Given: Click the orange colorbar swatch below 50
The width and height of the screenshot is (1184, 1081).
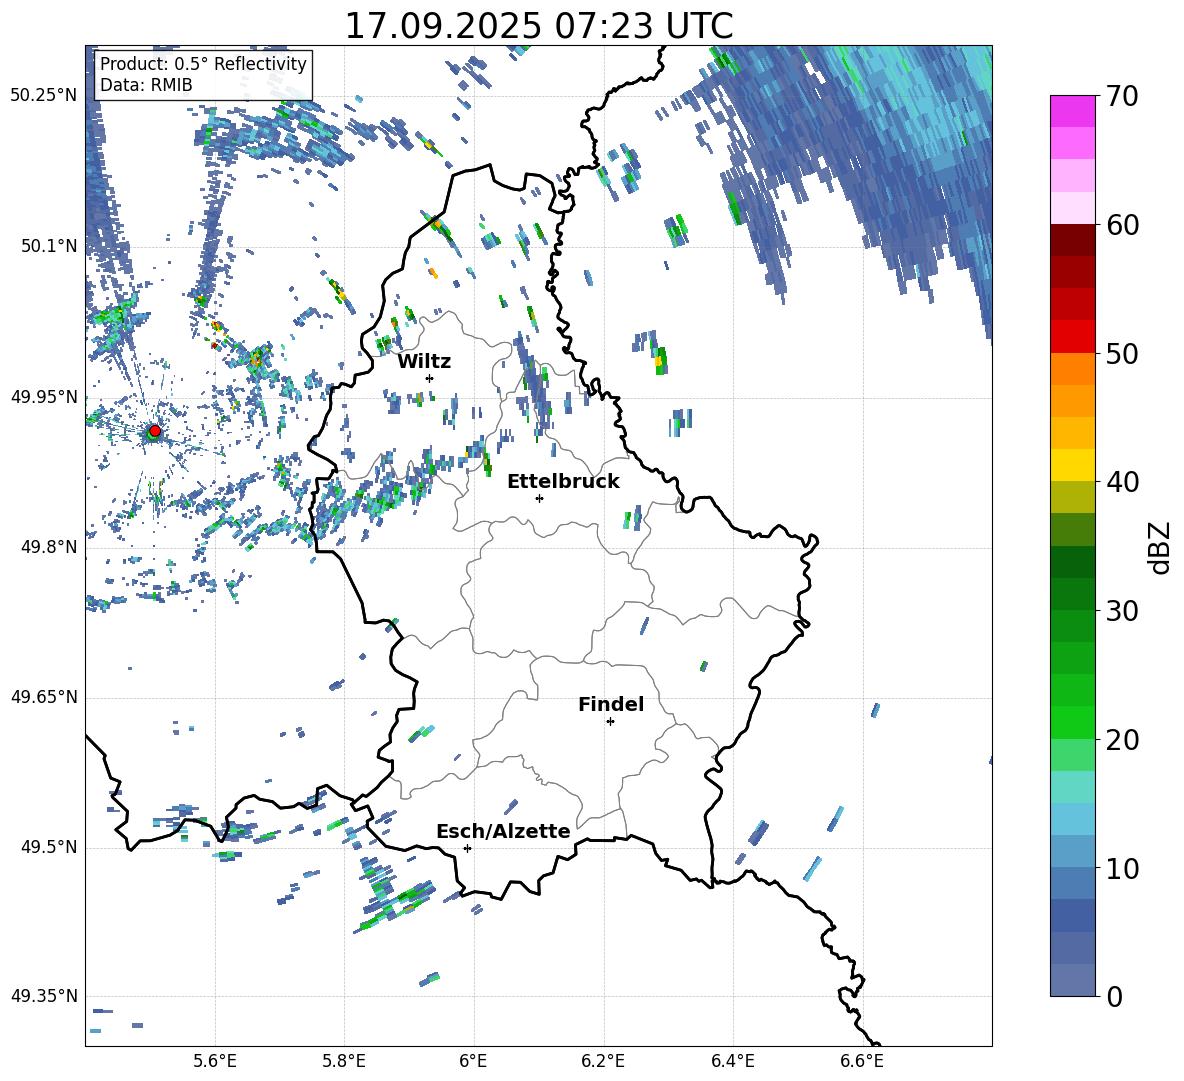Looking at the screenshot, I should pyautogui.click(x=1072, y=369).
